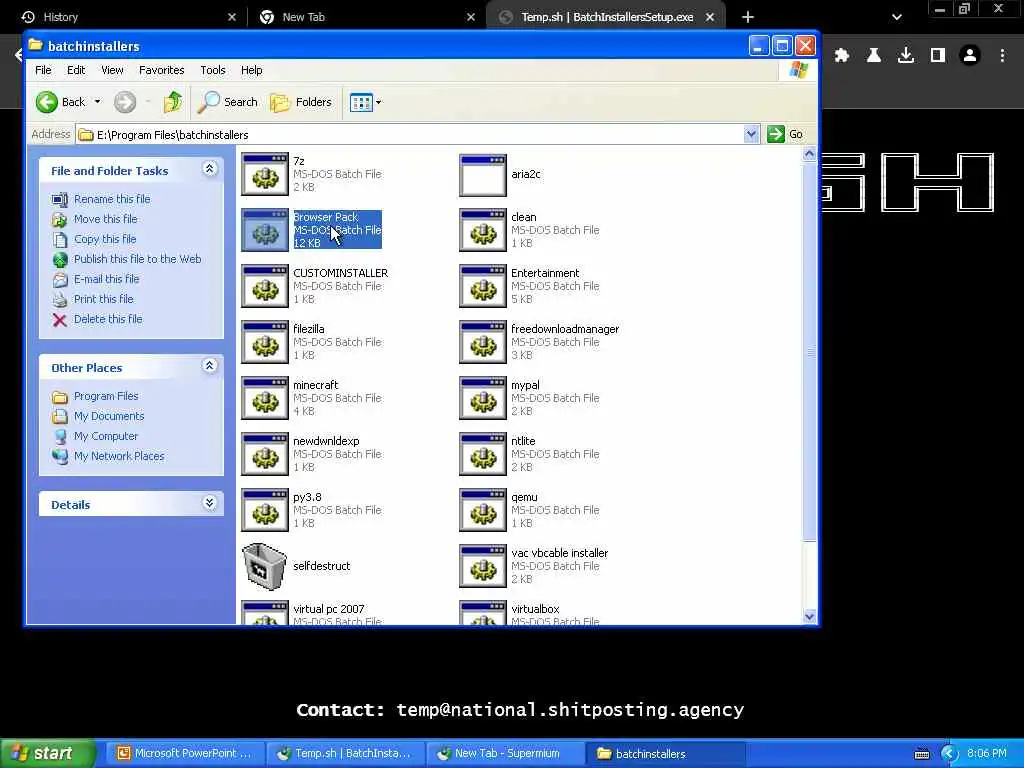Go to My Computer in Other Places
Viewport: 1024px width, 768px height.
pyautogui.click(x=106, y=436)
